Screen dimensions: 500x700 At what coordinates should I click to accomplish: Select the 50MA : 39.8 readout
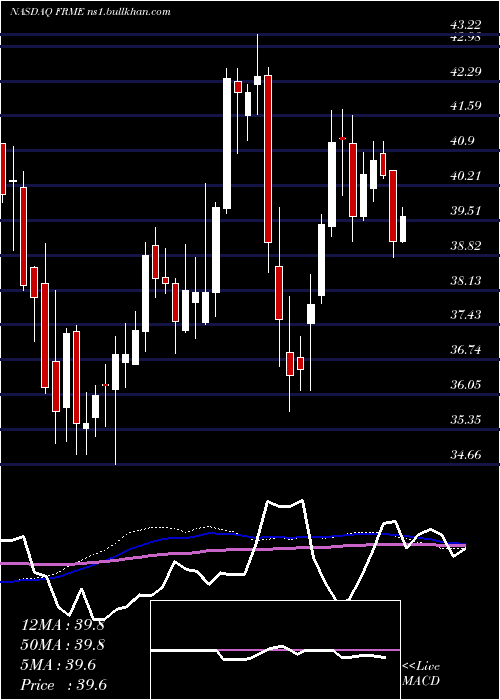pyautogui.click(x=62, y=645)
